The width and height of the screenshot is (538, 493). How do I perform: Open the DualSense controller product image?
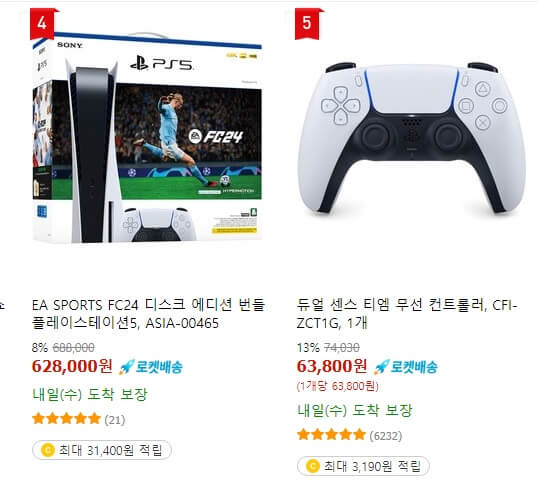click(x=411, y=137)
